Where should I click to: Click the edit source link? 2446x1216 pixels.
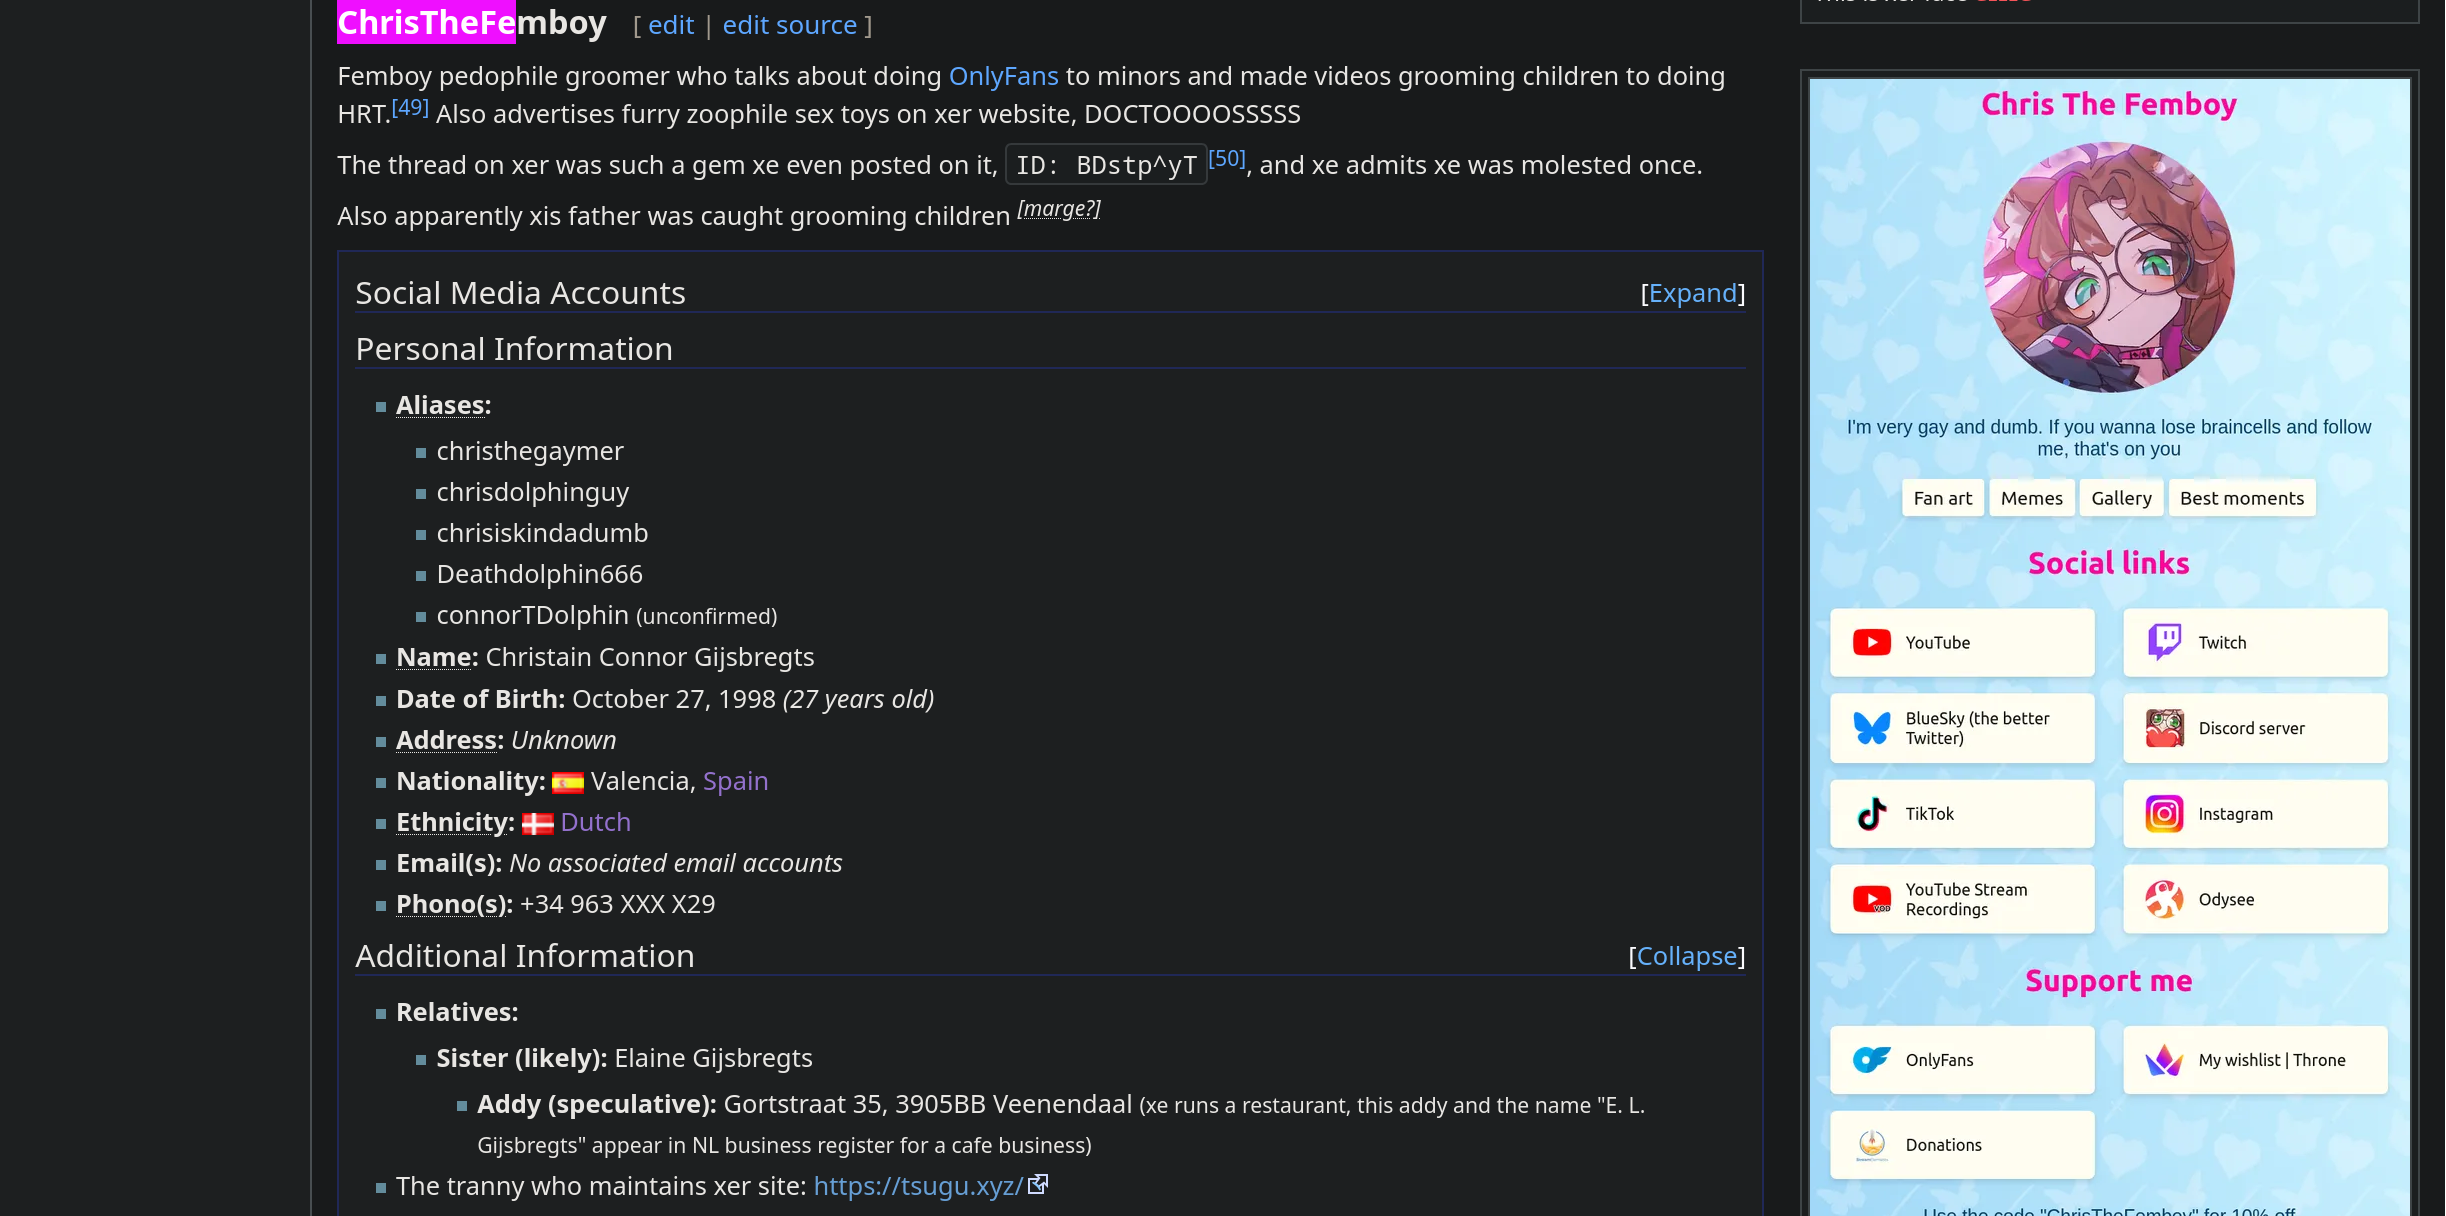click(789, 25)
